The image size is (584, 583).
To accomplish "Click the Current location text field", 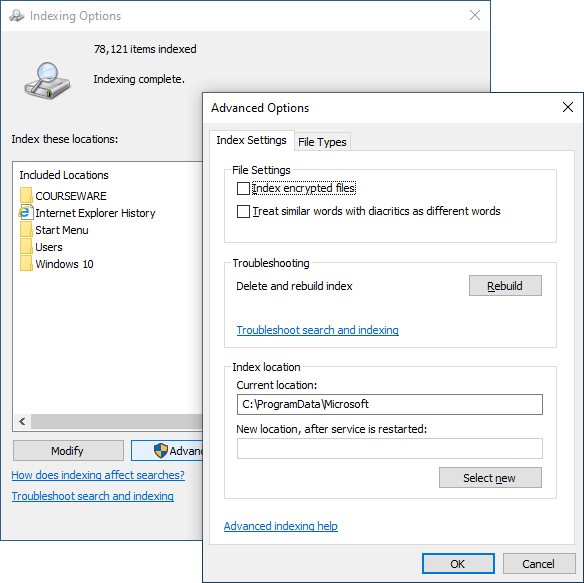I will pos(390,404).
